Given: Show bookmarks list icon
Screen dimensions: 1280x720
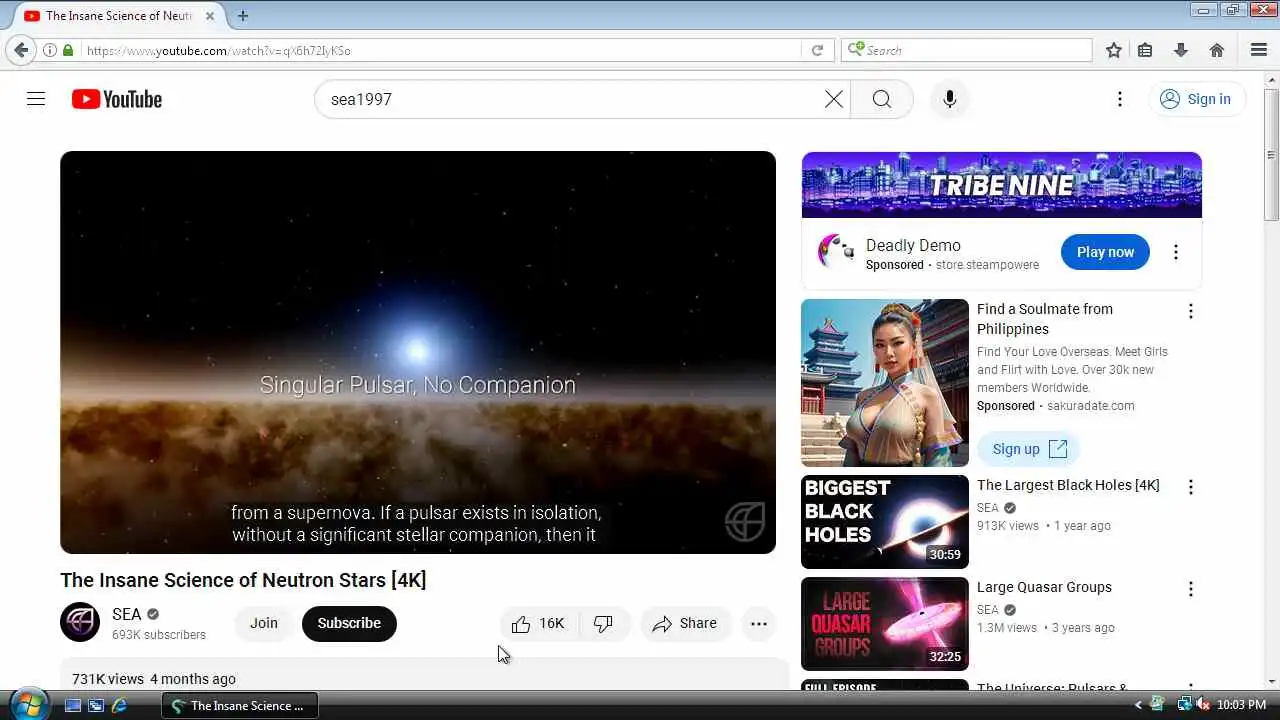Looking at the screenshot, I should coord(1146,50).
